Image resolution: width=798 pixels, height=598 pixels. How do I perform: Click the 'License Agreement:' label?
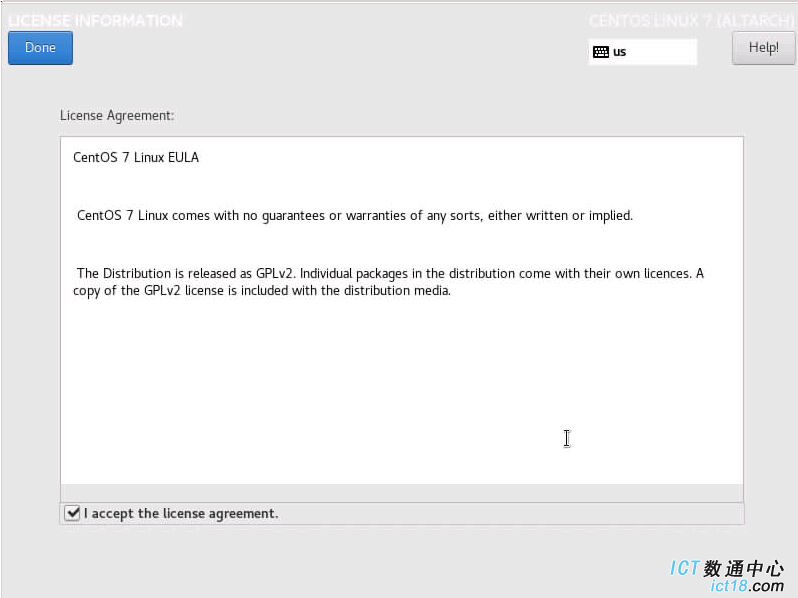(x=117, y=116)
